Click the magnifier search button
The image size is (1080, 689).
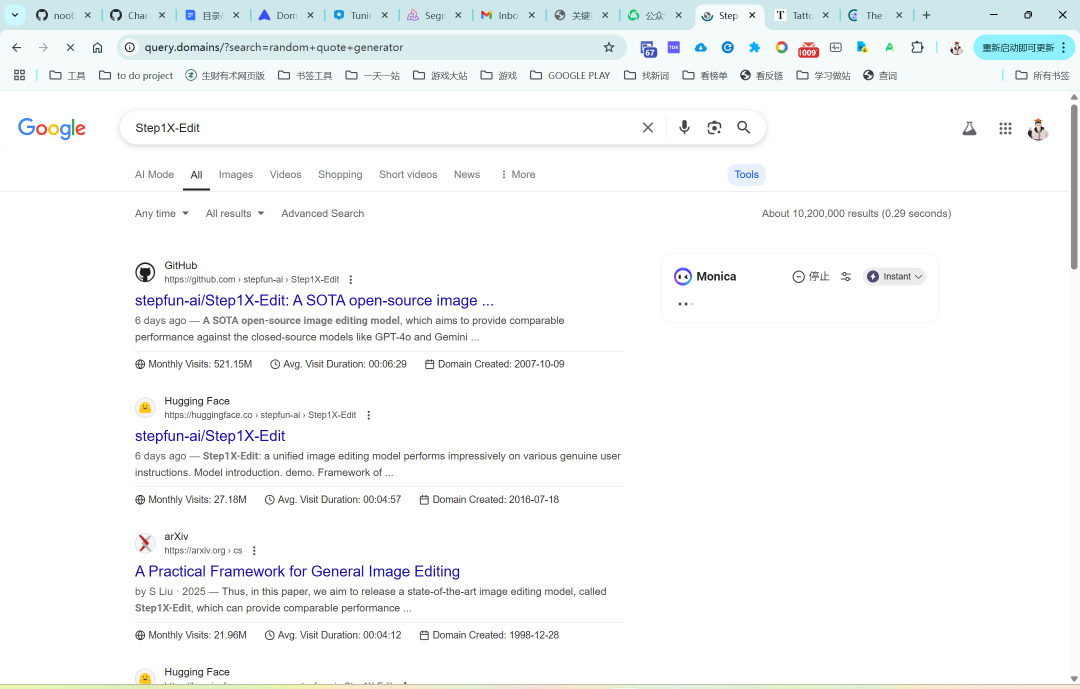[x=744, y=127]
